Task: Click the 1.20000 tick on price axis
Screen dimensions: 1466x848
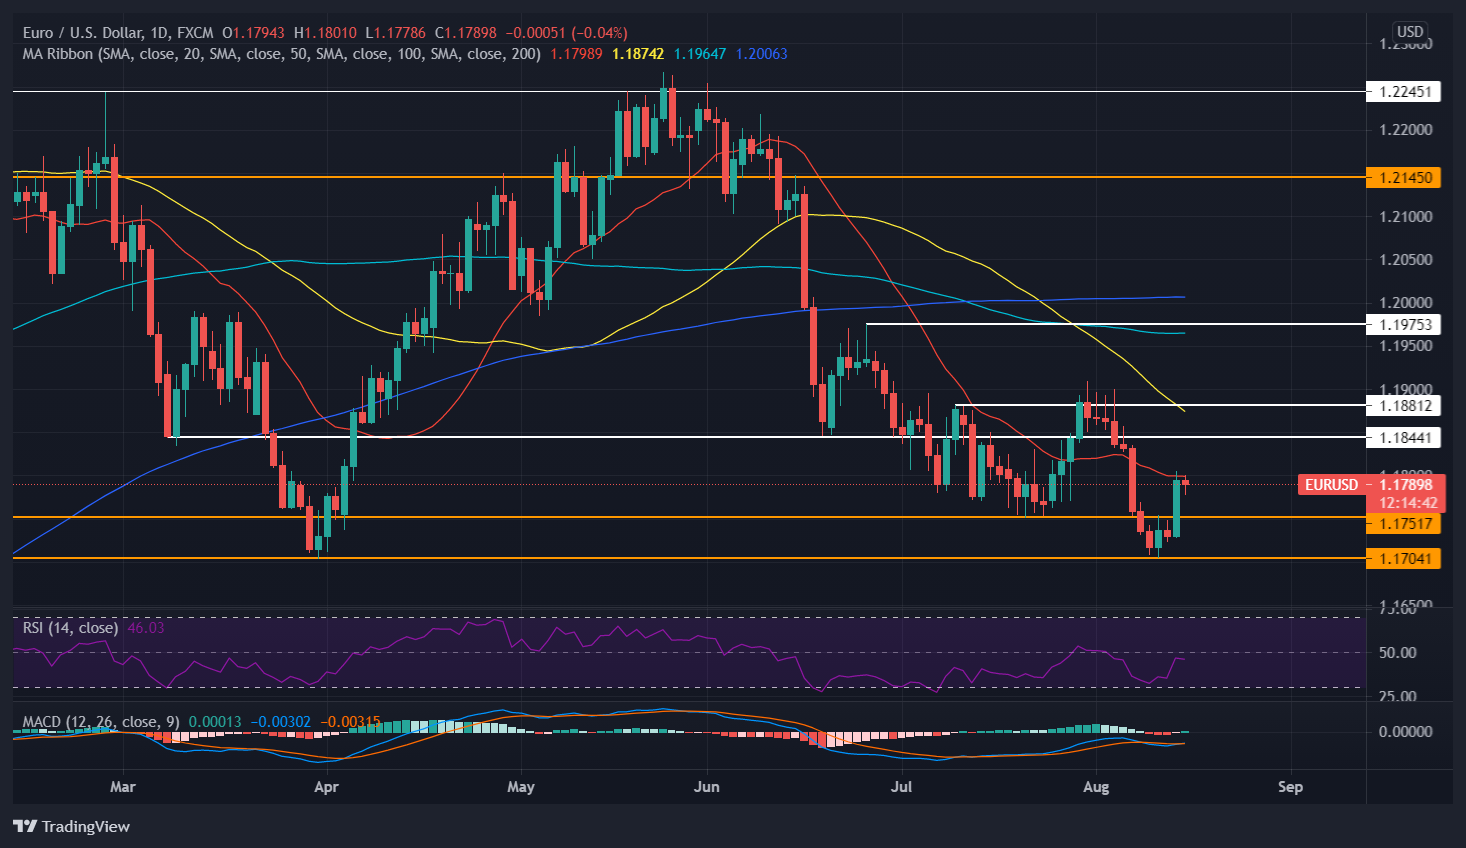Action: pyautogui.click(x=1405, y=303)
